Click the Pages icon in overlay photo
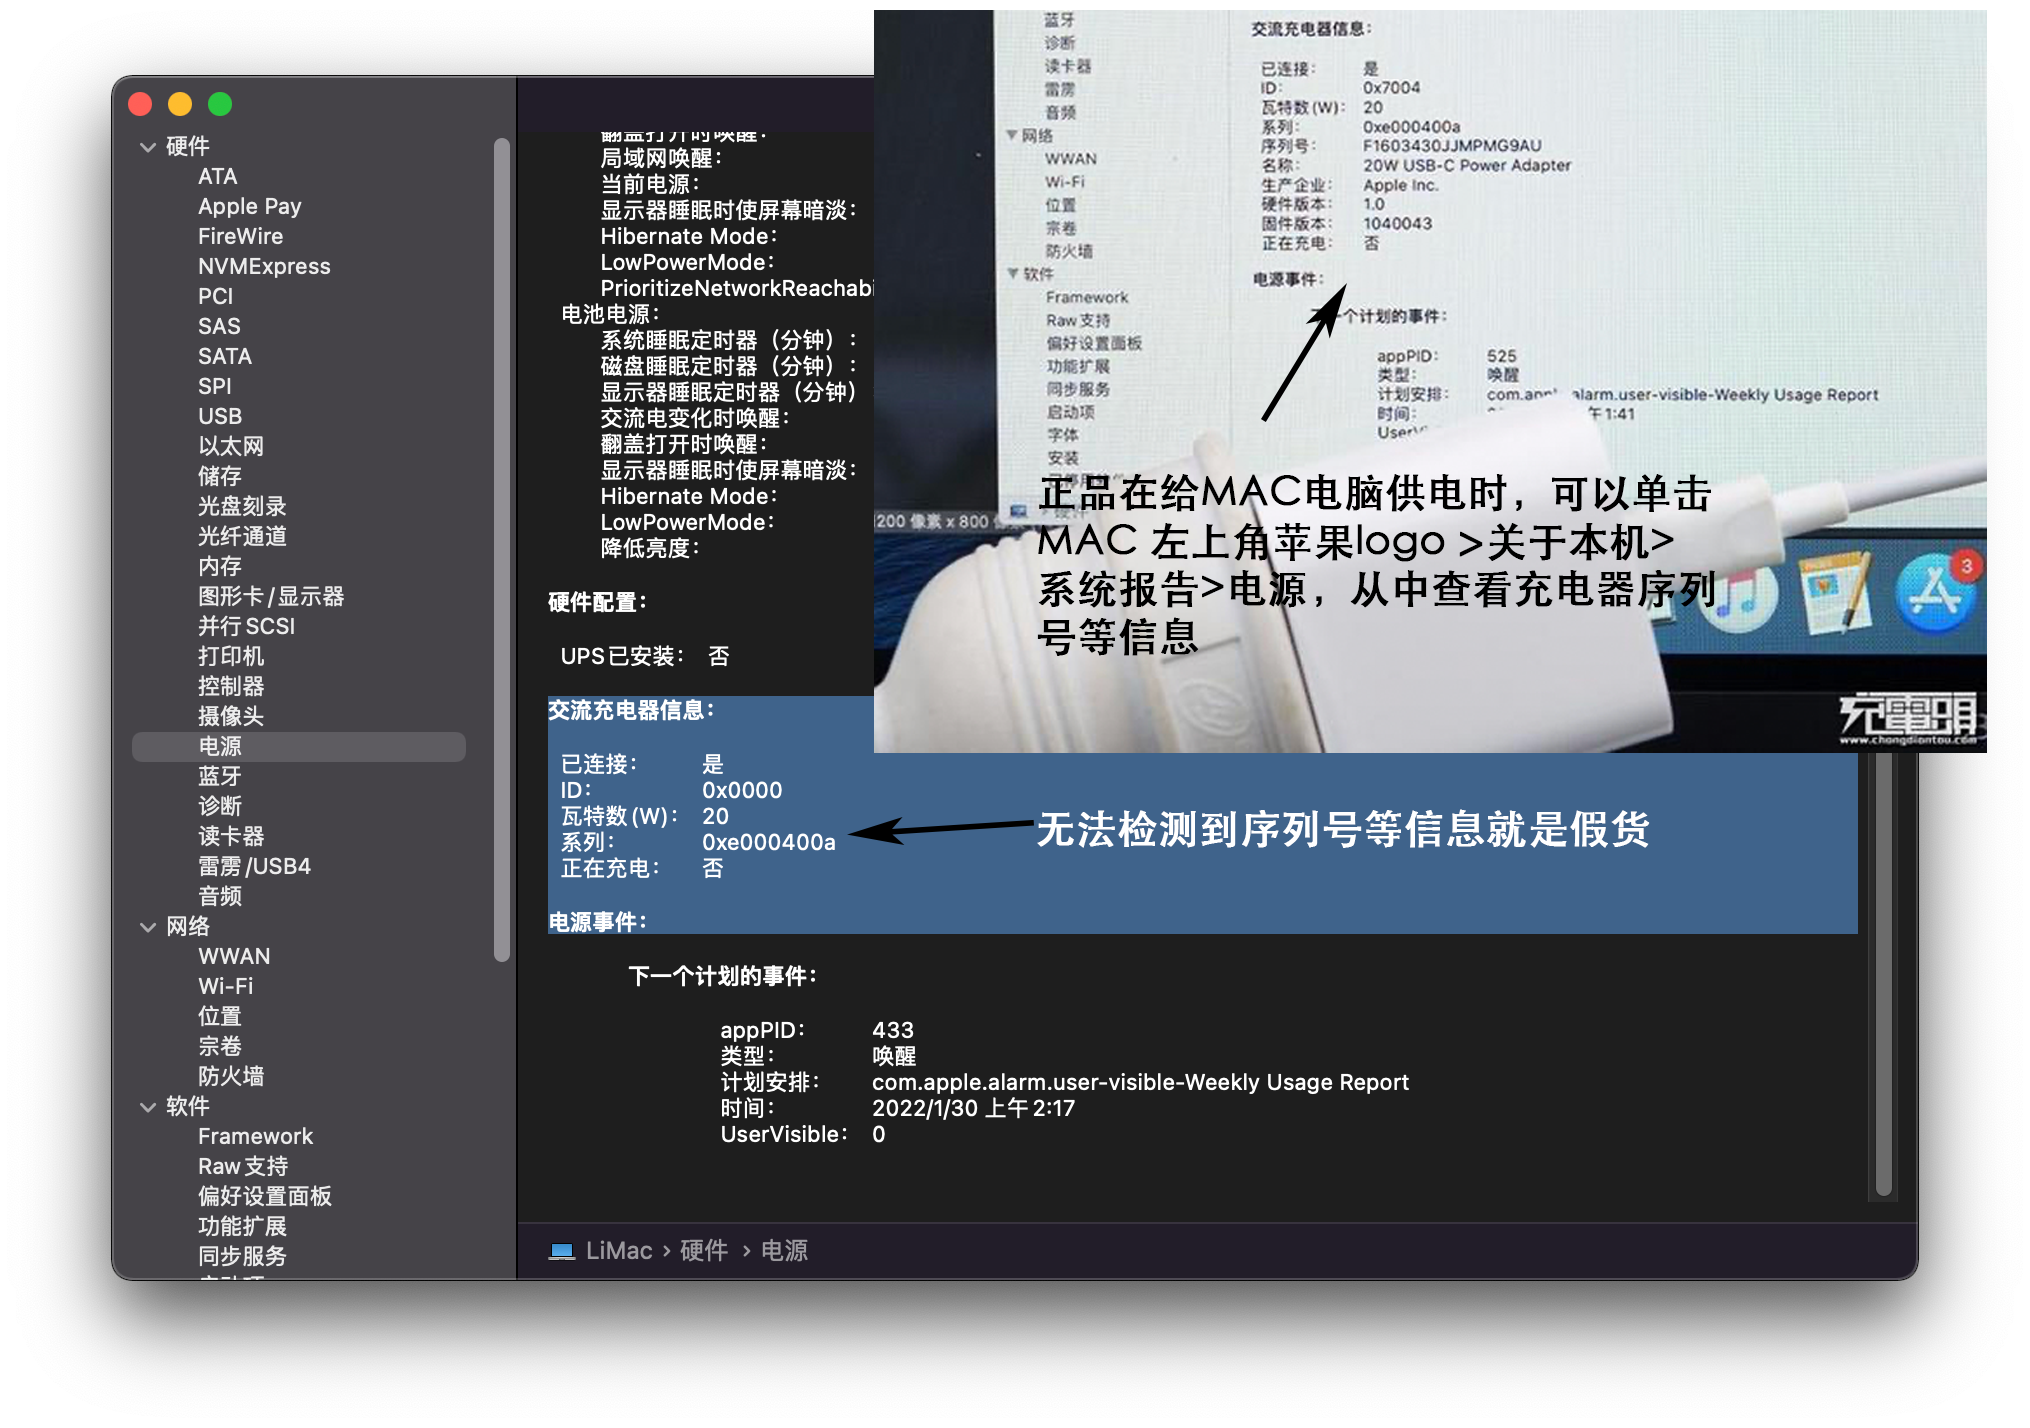The width and height of the screenshot is (2030, 1428). point(1836,594)
